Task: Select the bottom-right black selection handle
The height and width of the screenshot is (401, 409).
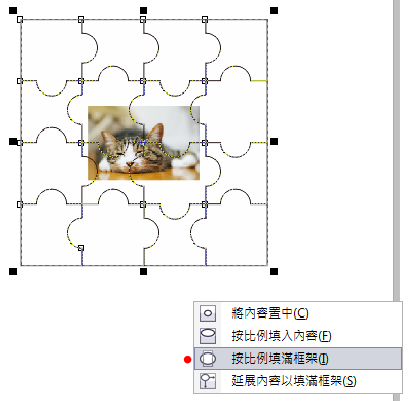Action: pos(274,272)
